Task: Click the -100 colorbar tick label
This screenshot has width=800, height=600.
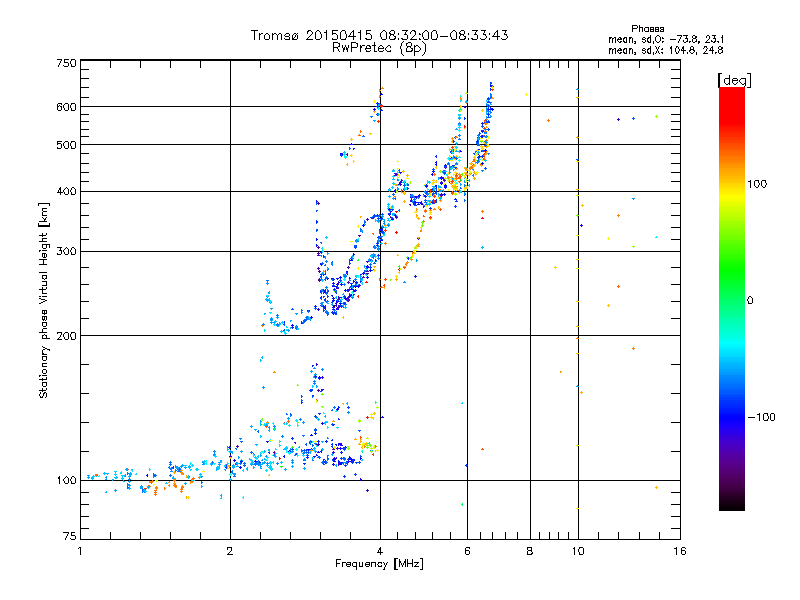Action: [x=763, y=416]
